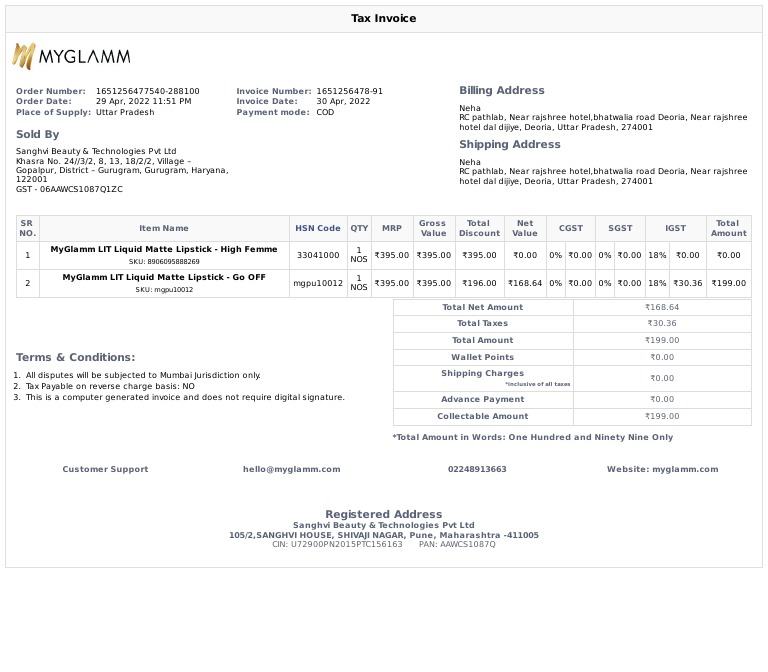The height and width of the screenshot is (672, 768).
Task: Click place of supply Uttar Pradesh
Action: click(x=125, y=112)
